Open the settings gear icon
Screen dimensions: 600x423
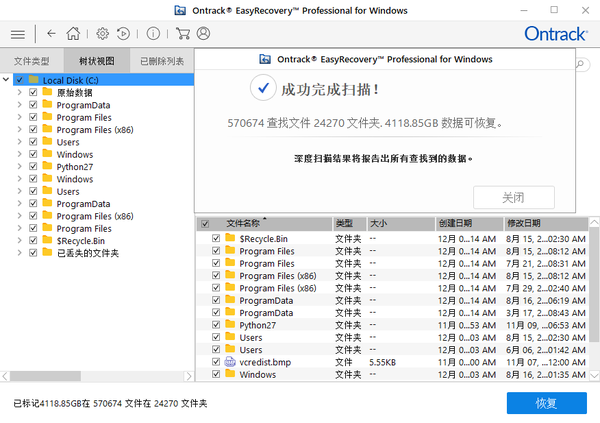[x=103, y=33]
